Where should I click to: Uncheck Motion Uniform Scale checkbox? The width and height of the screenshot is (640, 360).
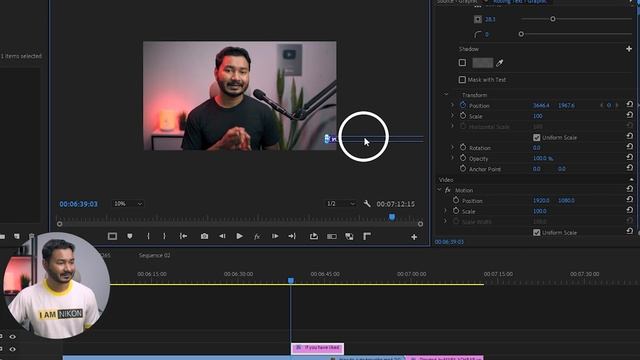[x=536, y=233]
